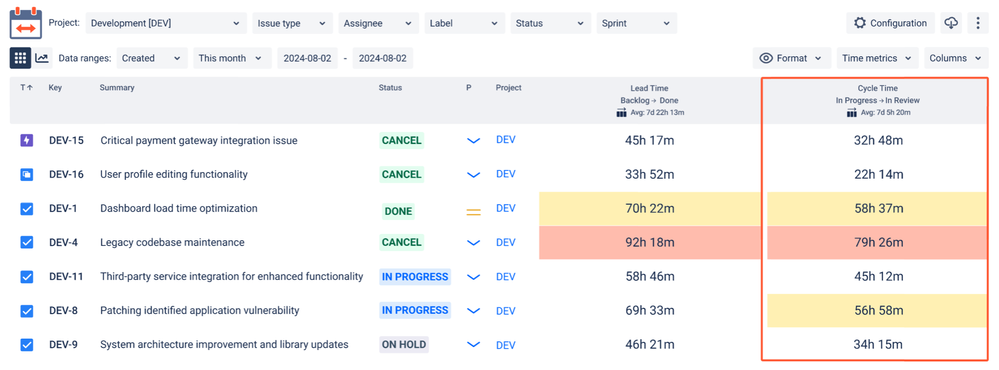Viewport: 999px width, 370px height.
Task: Click the start date field 2024-08-02
Action: 307,58
